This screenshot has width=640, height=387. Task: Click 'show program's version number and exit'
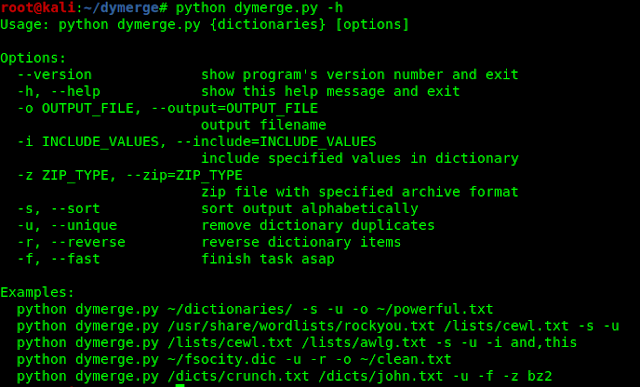click(360, 75)
